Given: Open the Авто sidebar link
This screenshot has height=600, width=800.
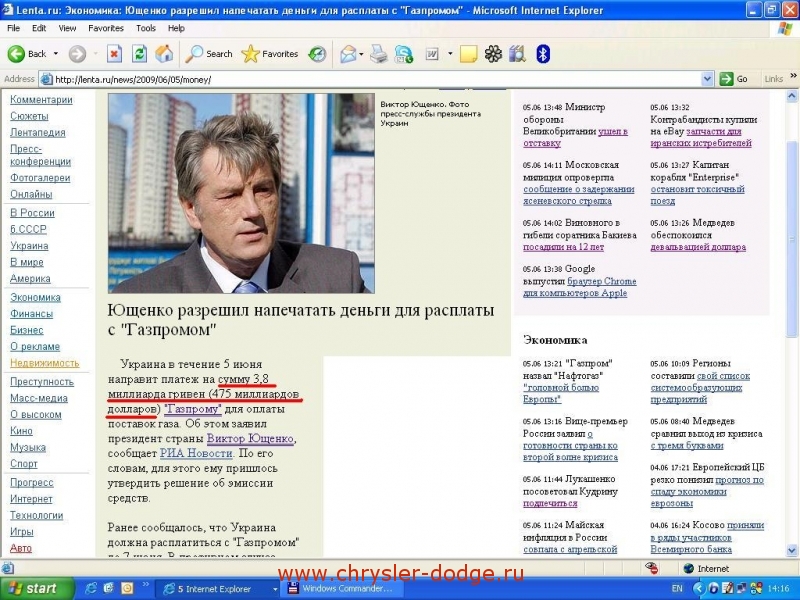Looking at the screenshot, I should click(21, 548).
